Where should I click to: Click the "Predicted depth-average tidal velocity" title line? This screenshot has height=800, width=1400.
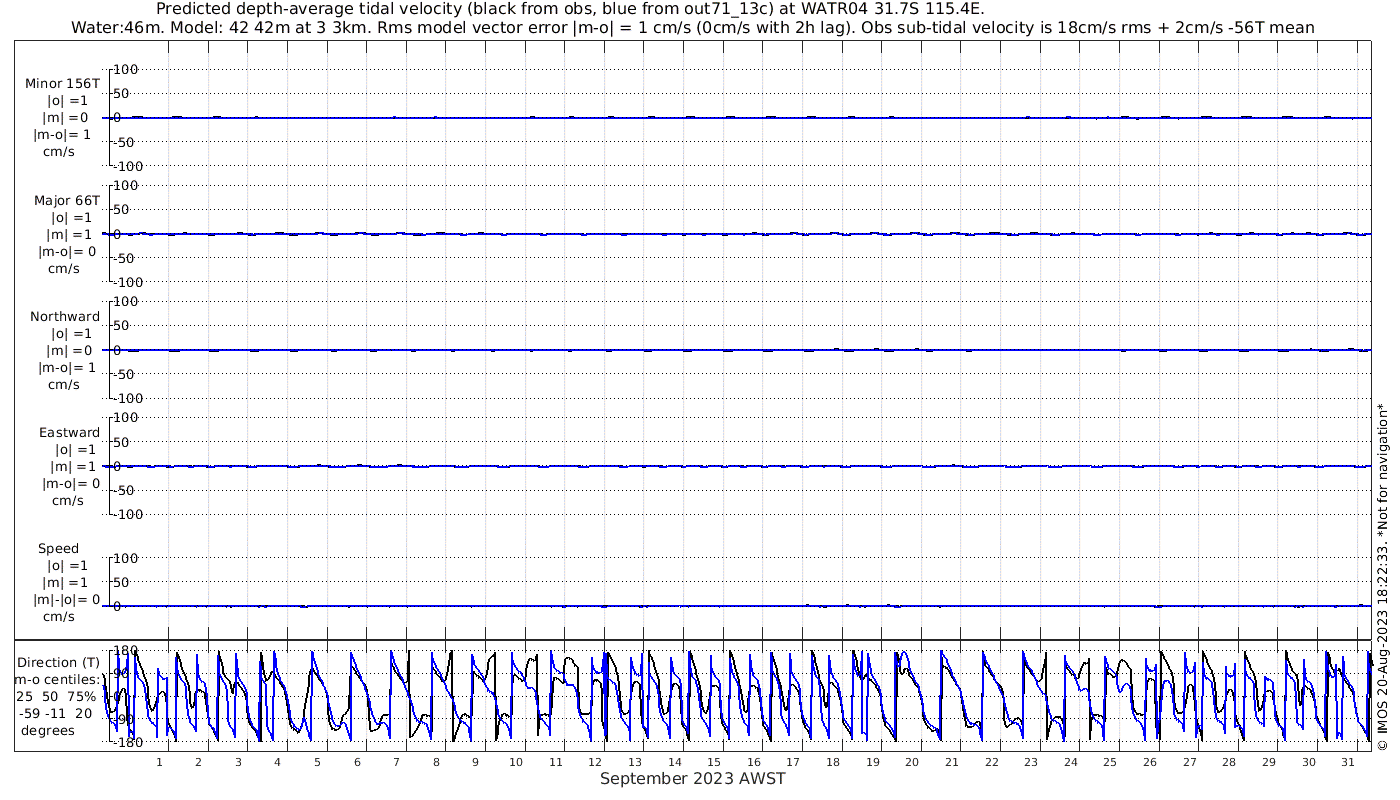coord(570,9)
